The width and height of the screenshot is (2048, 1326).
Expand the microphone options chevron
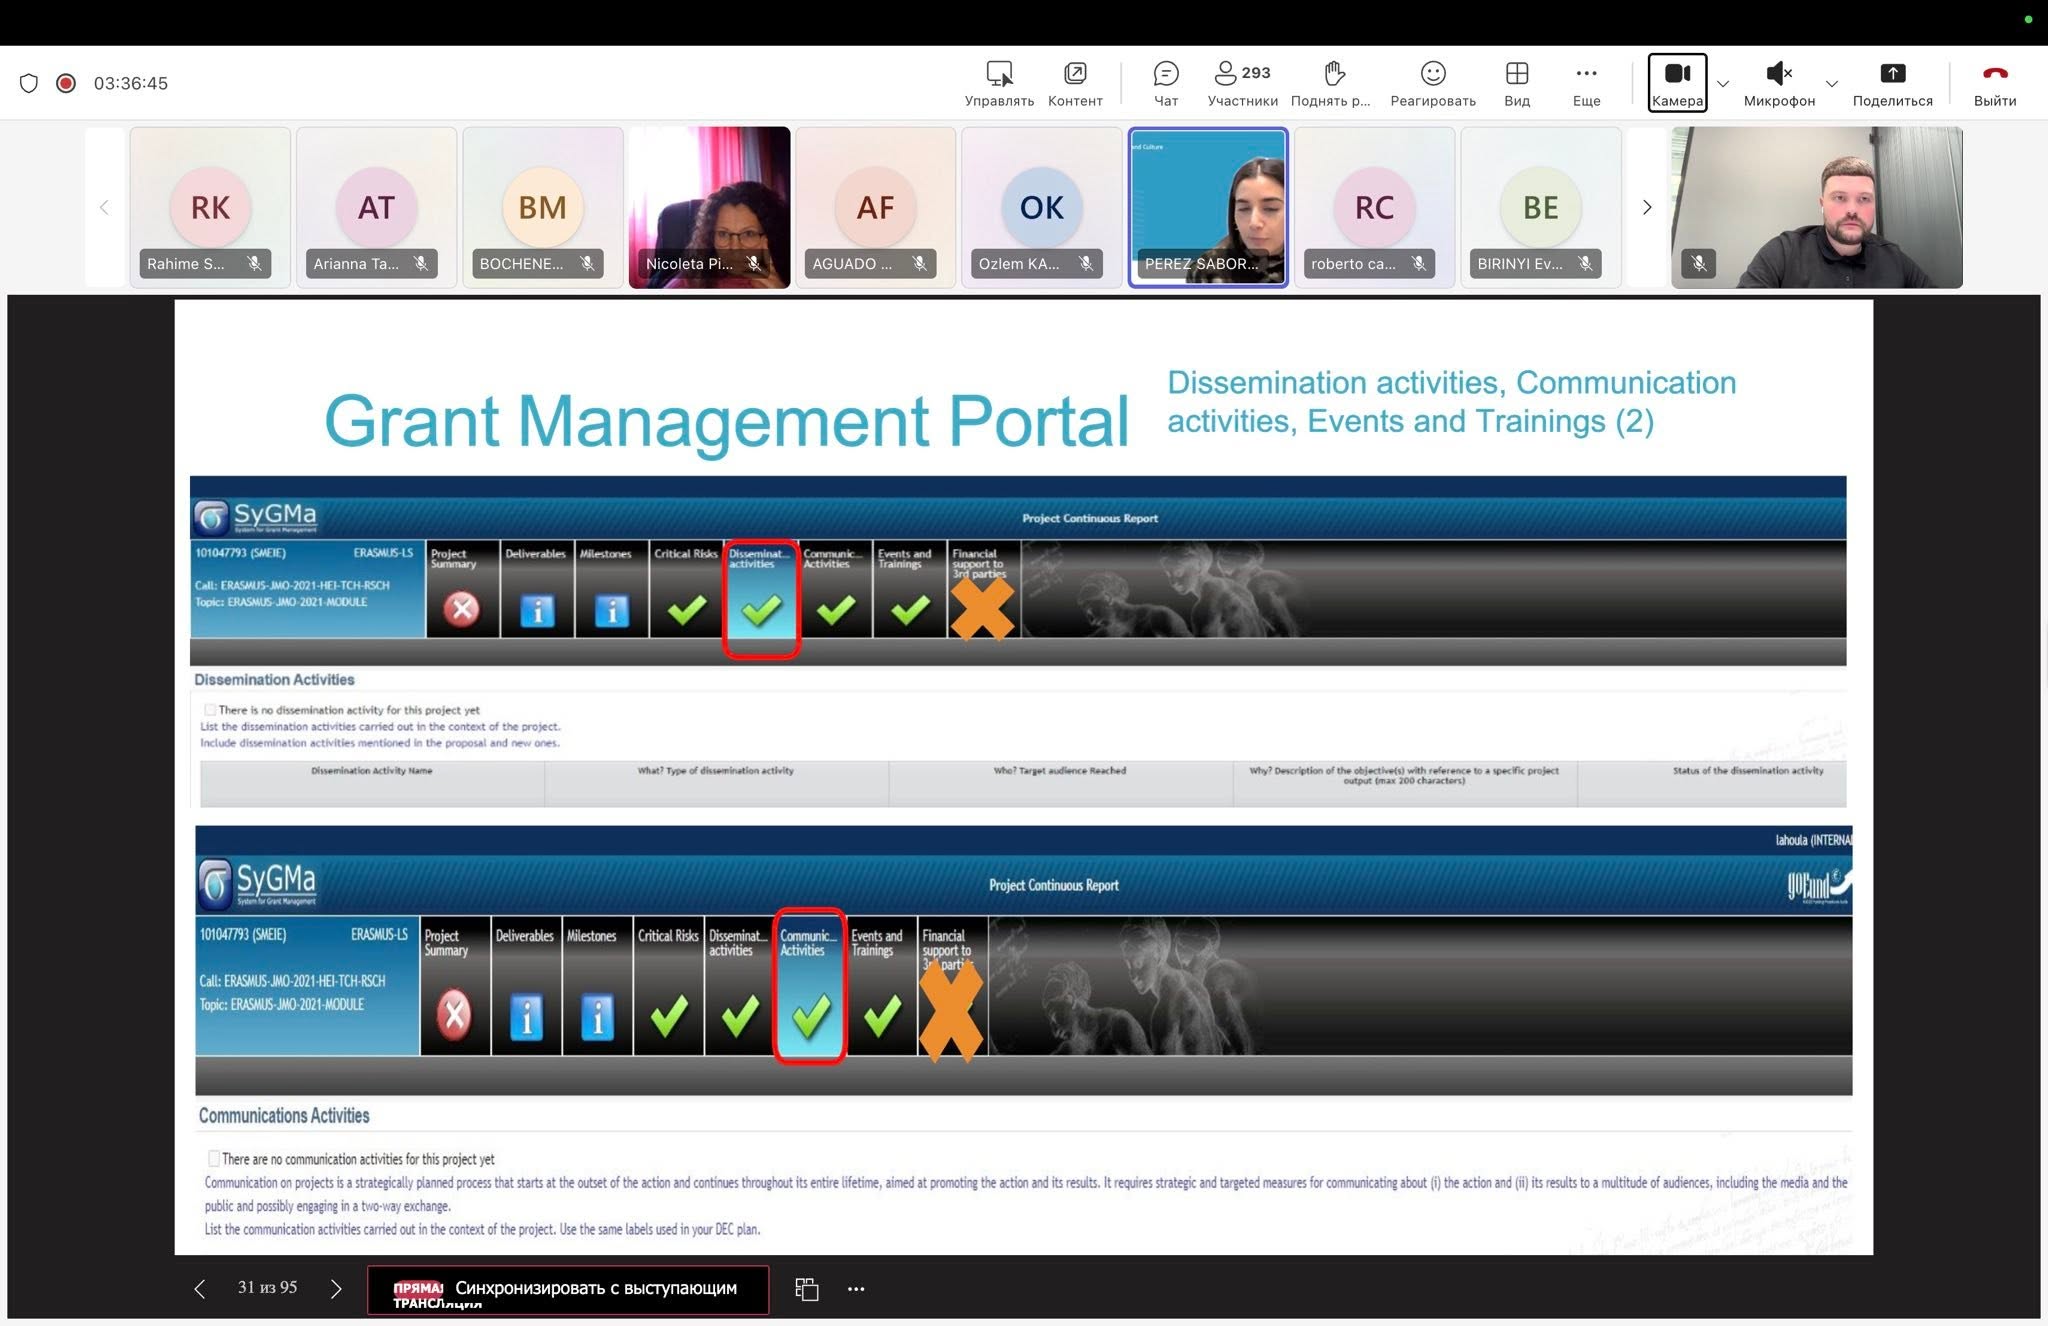[1832, 84]
